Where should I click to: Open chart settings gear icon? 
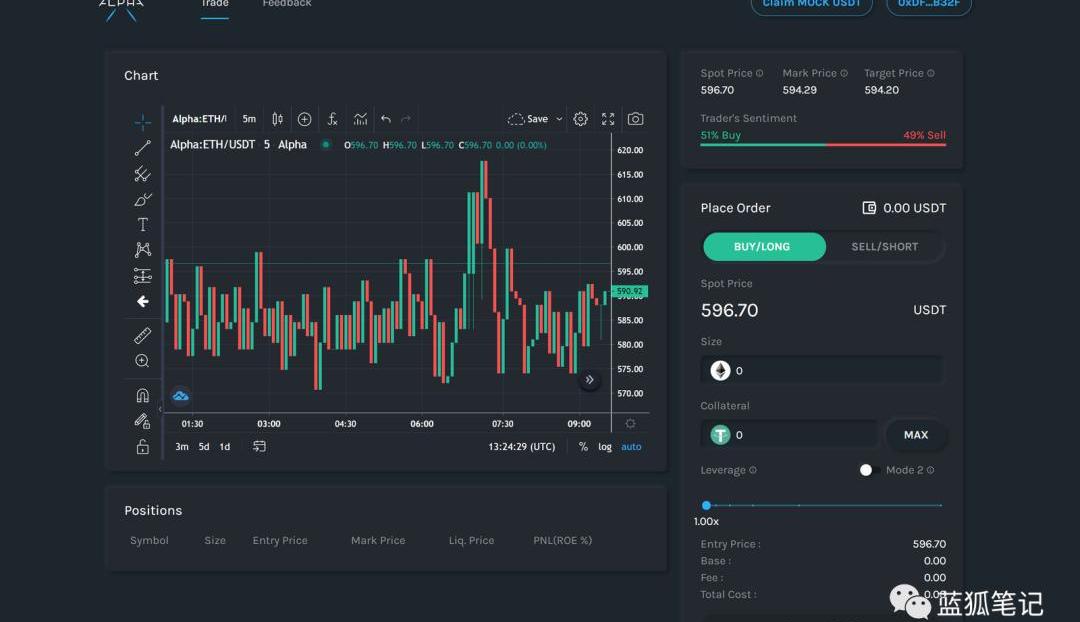coord(581,119)
